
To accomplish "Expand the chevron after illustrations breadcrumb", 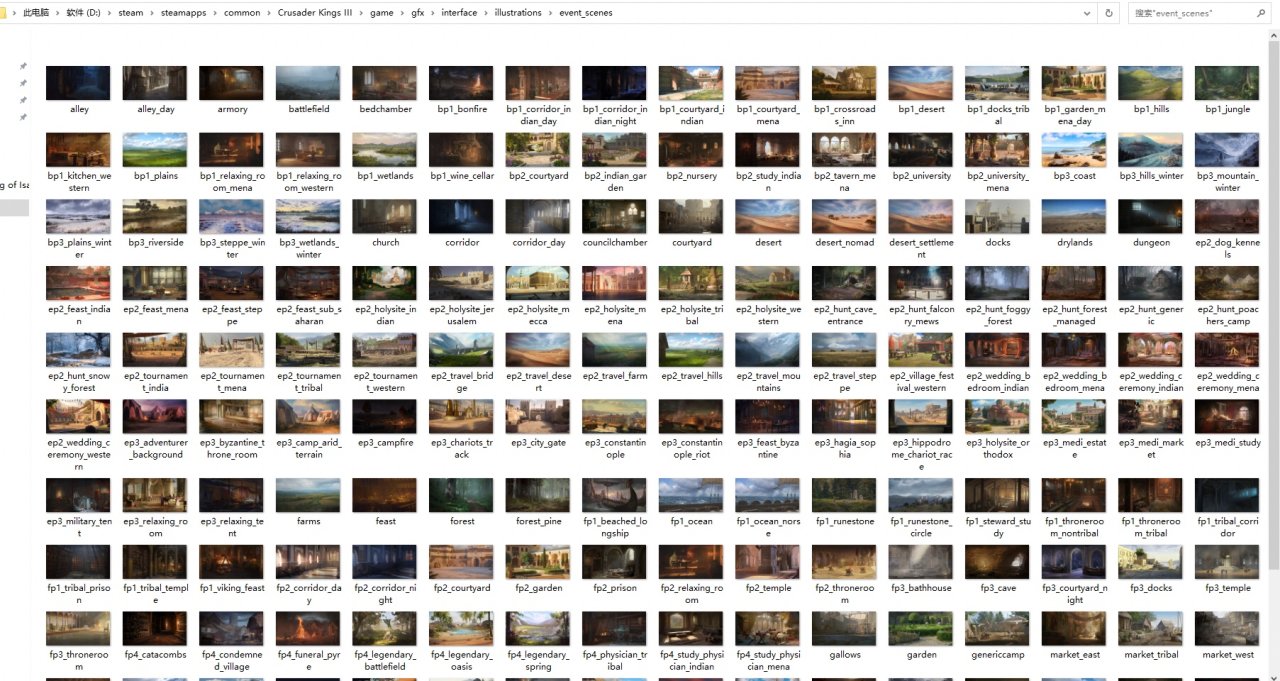I will (550, 13).
